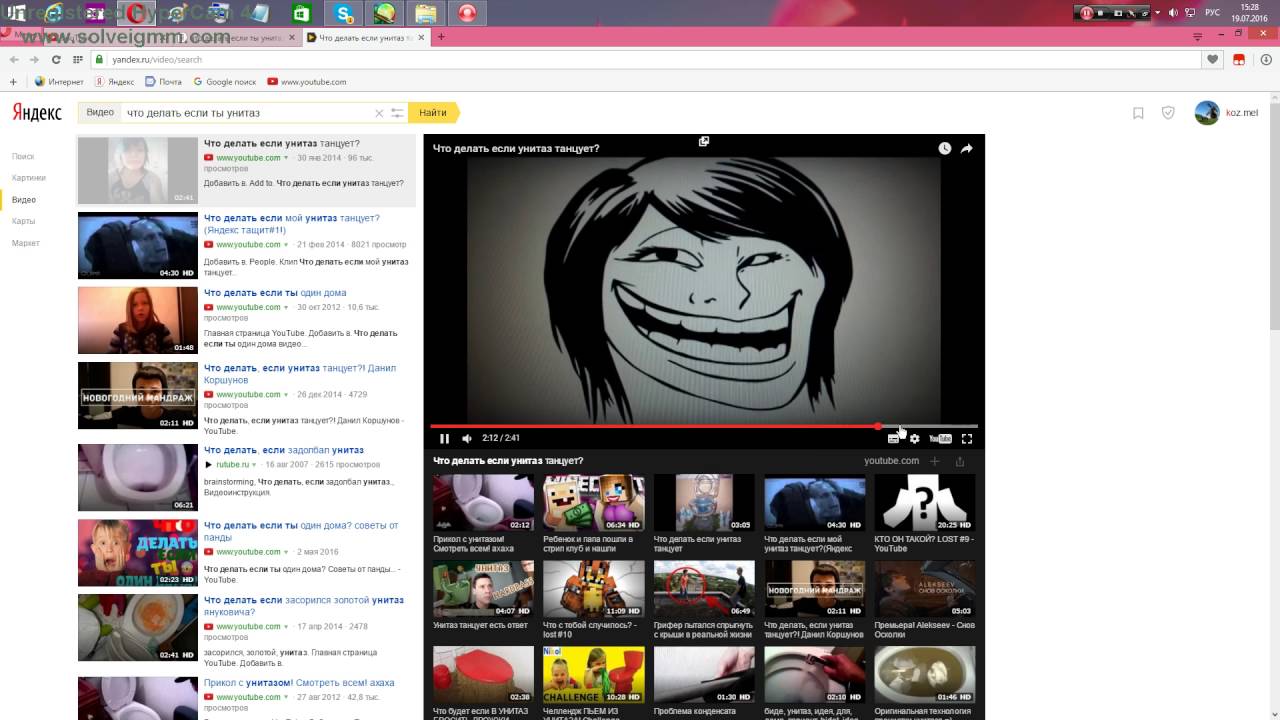Select the Видео section in sidebar

pos(24,200)
